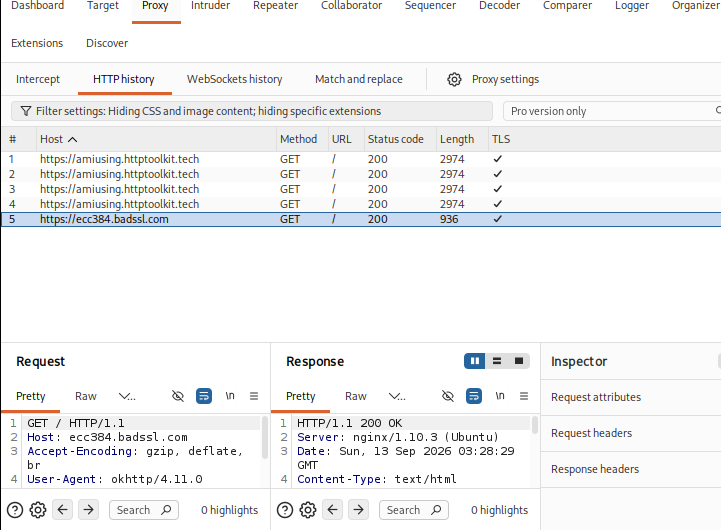
Task: Open help icon under Response panel
Action: (285, 510)
